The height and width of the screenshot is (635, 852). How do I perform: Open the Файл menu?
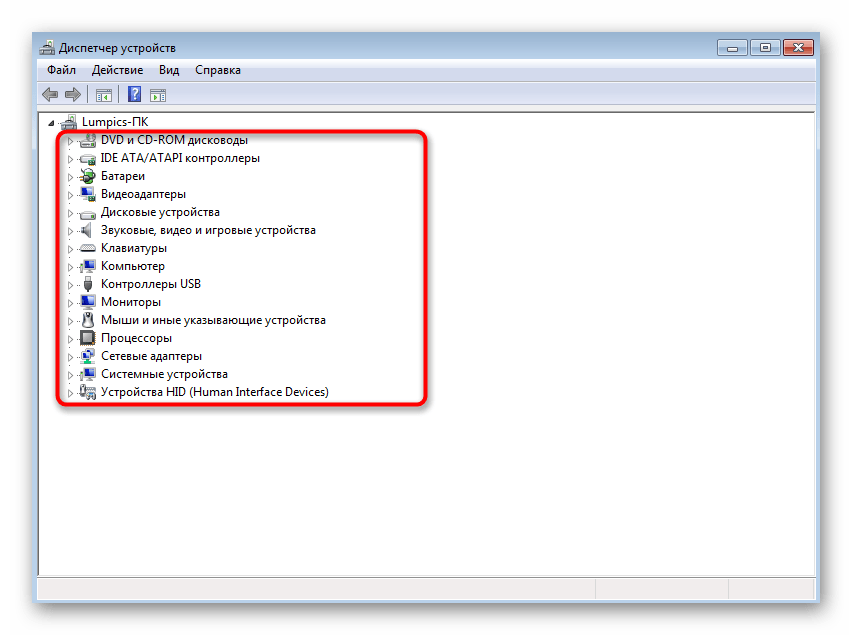(x=61, y=70)
